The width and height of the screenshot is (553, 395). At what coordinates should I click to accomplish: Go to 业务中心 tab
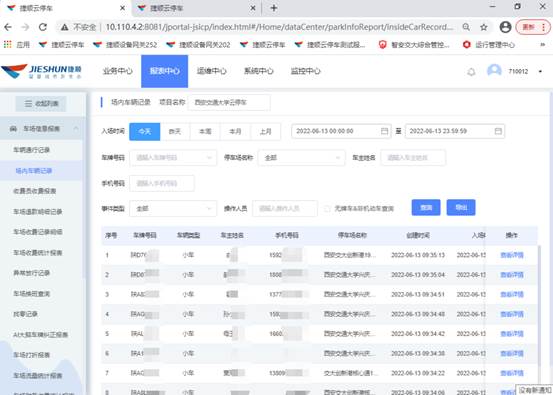[x=118, y=71]
